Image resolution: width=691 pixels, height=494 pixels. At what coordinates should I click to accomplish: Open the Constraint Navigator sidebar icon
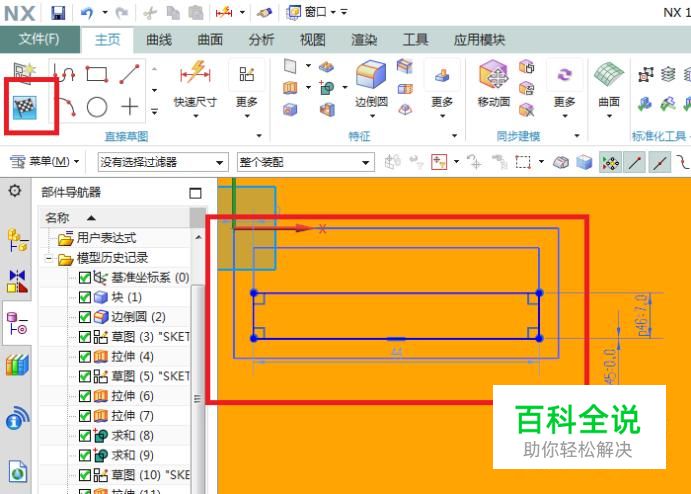click(17, 281)
